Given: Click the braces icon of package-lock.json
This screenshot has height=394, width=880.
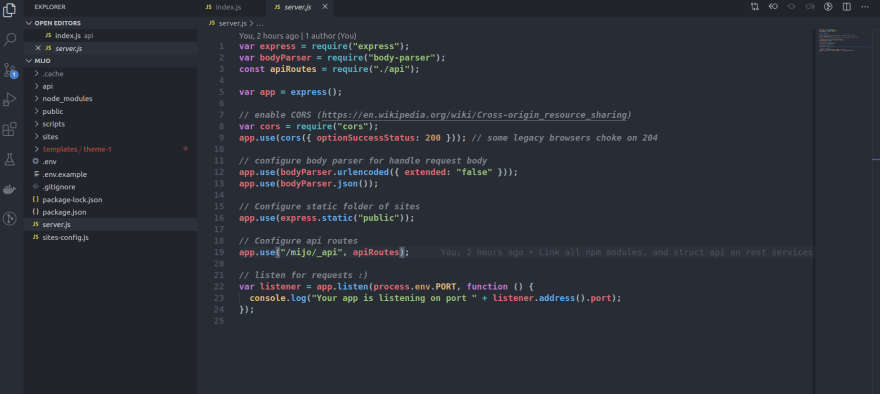Looking at the screenshot, I should pyautogui.click(x=36, y=199).
